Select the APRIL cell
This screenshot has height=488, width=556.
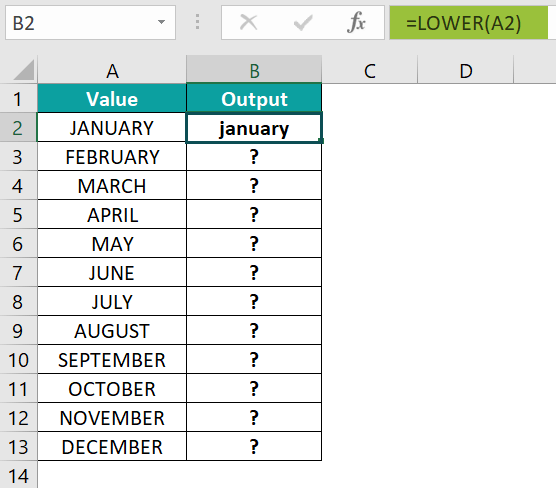(x=112, y=215)
